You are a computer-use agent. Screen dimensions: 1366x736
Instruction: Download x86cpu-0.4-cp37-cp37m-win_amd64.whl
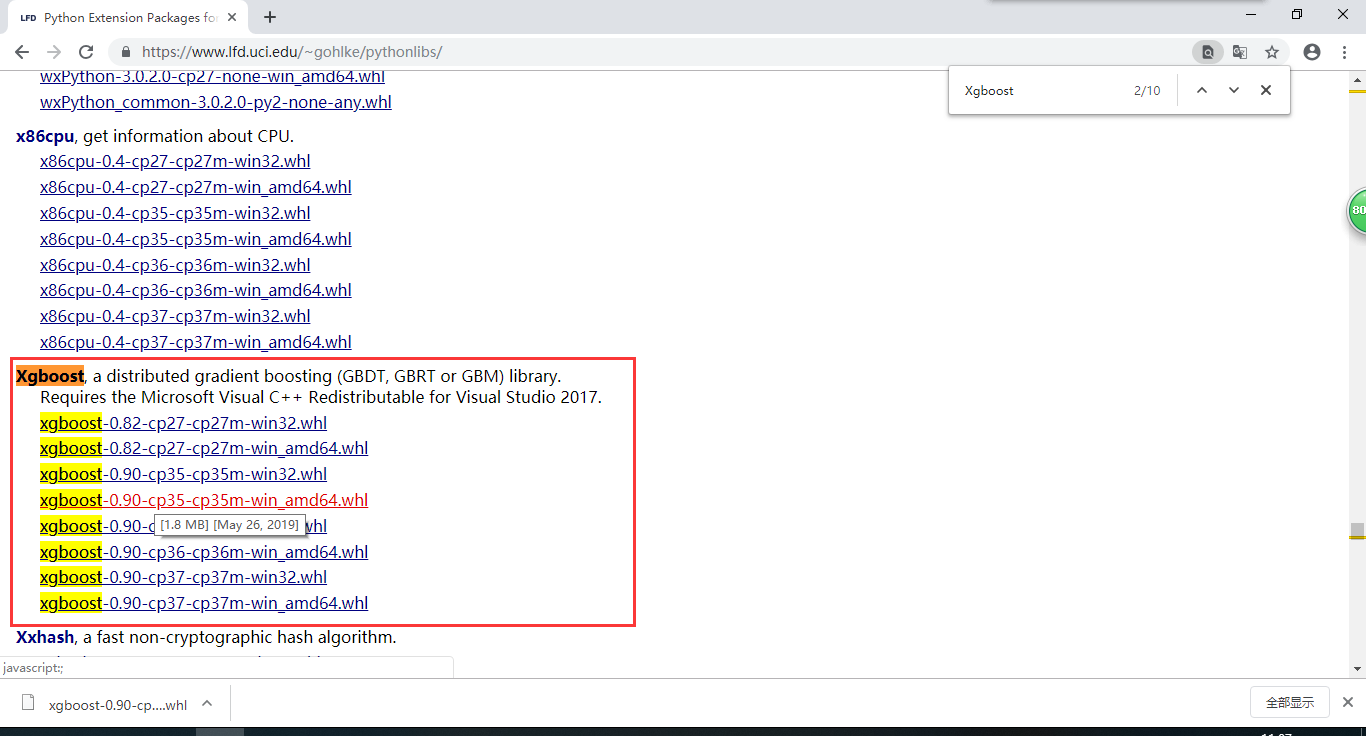196,342
